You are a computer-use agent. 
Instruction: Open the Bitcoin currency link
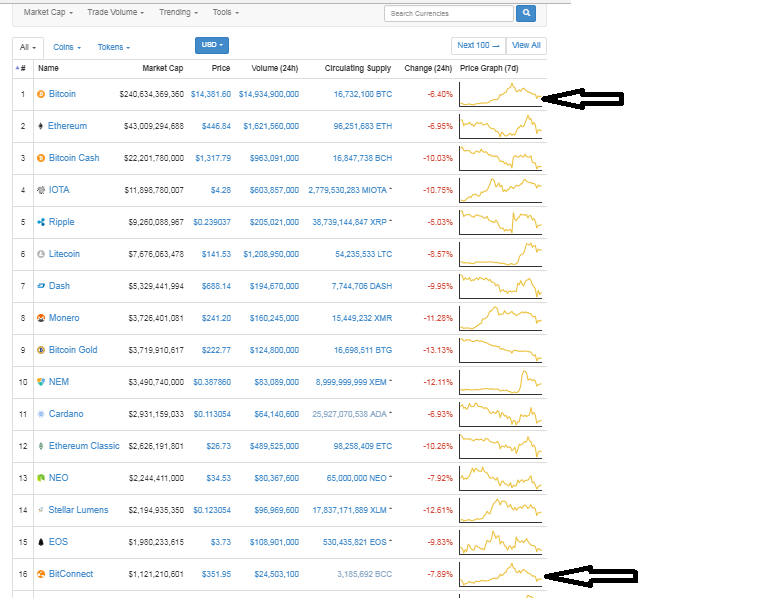tap(62, 94)
